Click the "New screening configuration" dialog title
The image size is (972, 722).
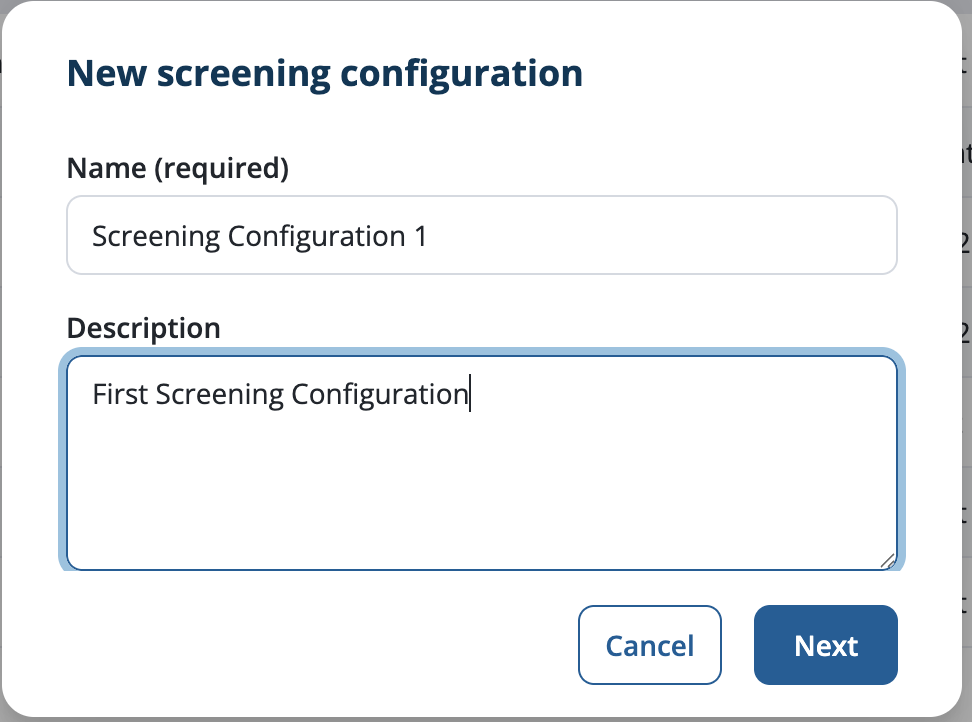coord(325,74)
